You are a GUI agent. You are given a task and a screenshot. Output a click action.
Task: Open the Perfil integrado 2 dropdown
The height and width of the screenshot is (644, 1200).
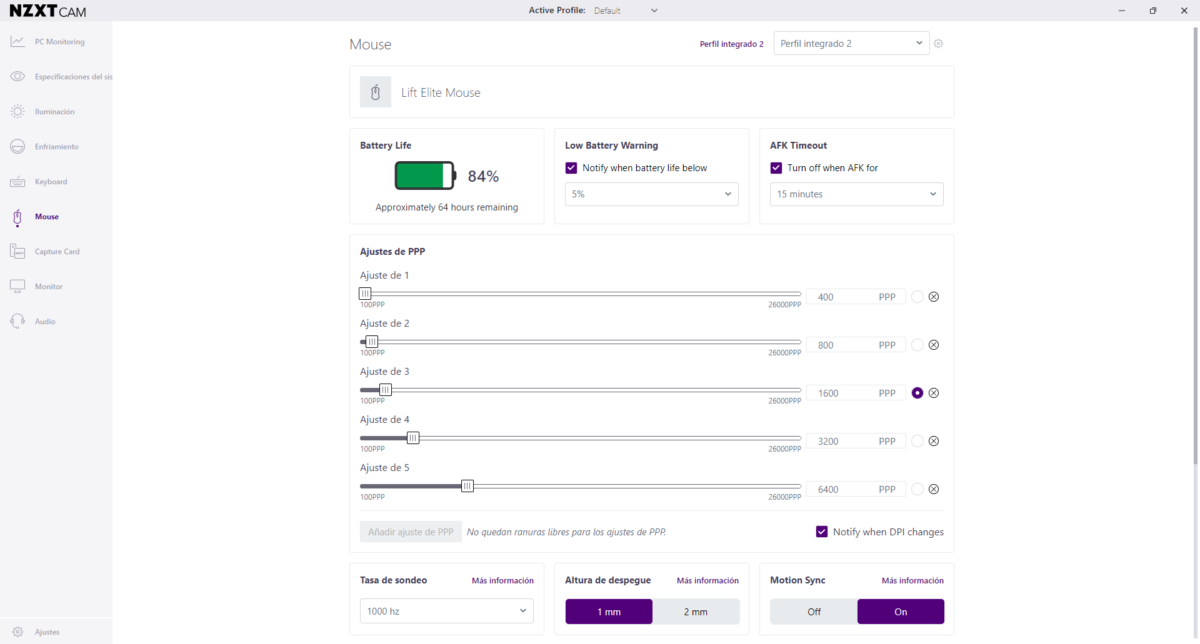[852, 43]
